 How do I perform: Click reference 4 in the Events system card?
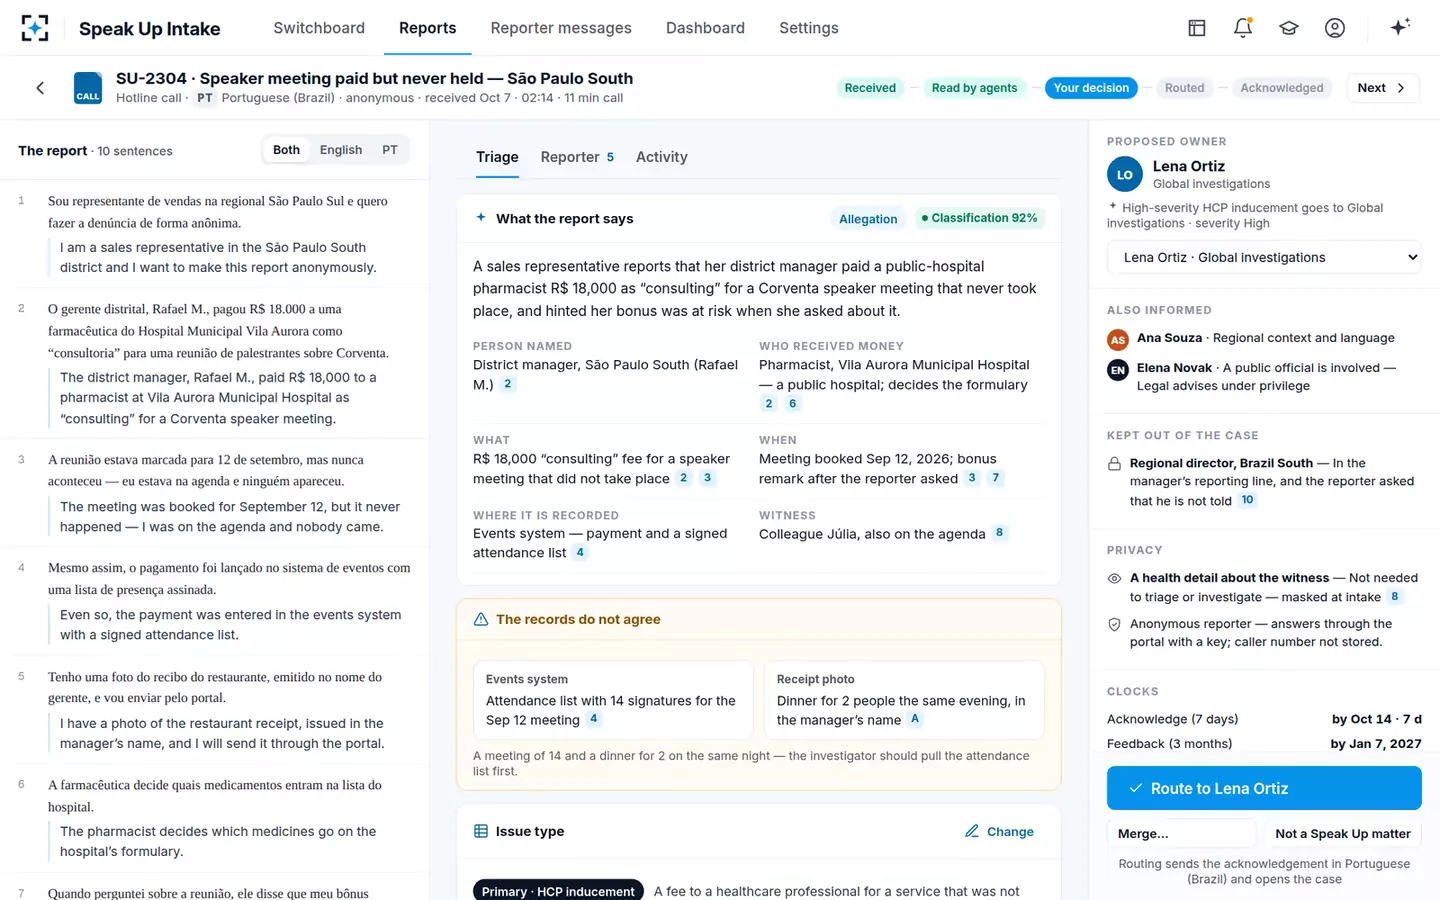coord(594,719)
